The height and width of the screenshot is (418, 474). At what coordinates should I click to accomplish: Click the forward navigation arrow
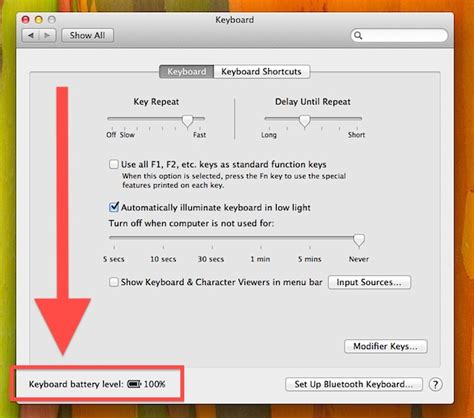click(47, 35)
